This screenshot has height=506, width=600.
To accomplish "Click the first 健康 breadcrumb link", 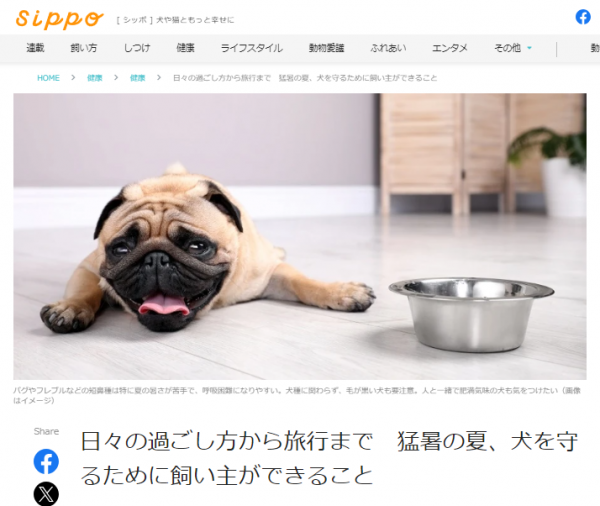I will click(x=95, y=78).
